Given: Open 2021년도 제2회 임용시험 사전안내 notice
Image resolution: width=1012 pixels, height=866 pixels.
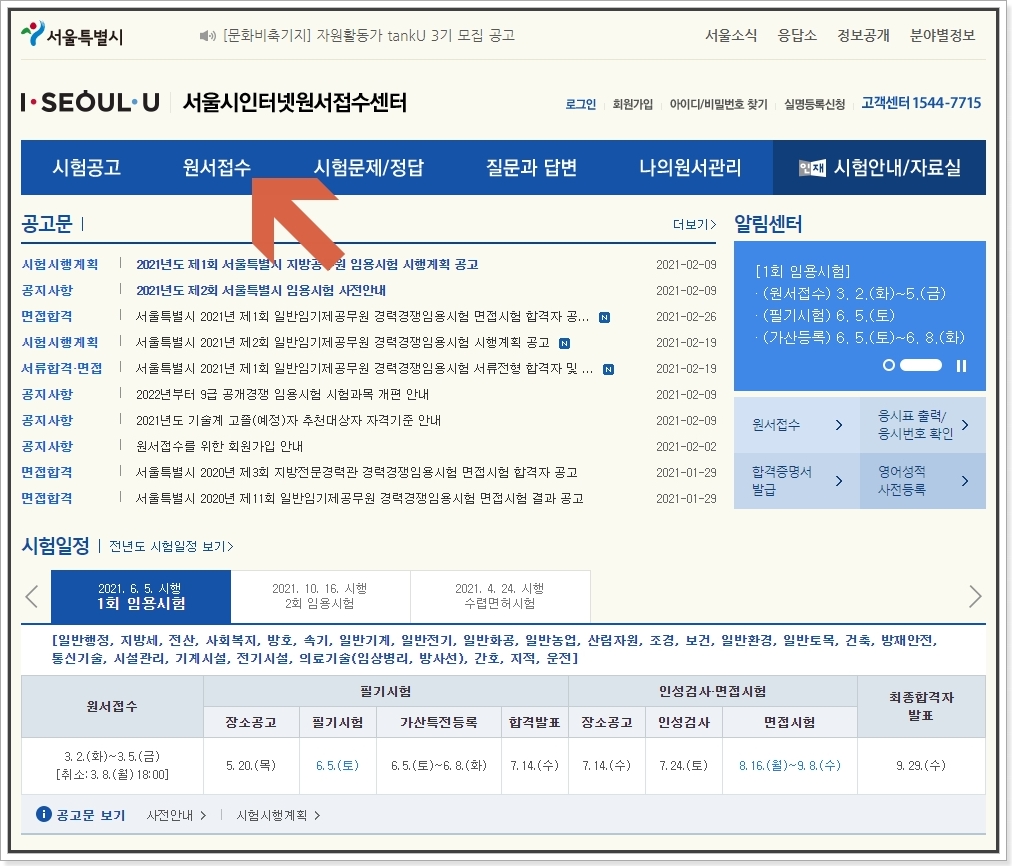Looking at the screenshot, I should click(261, 290).
